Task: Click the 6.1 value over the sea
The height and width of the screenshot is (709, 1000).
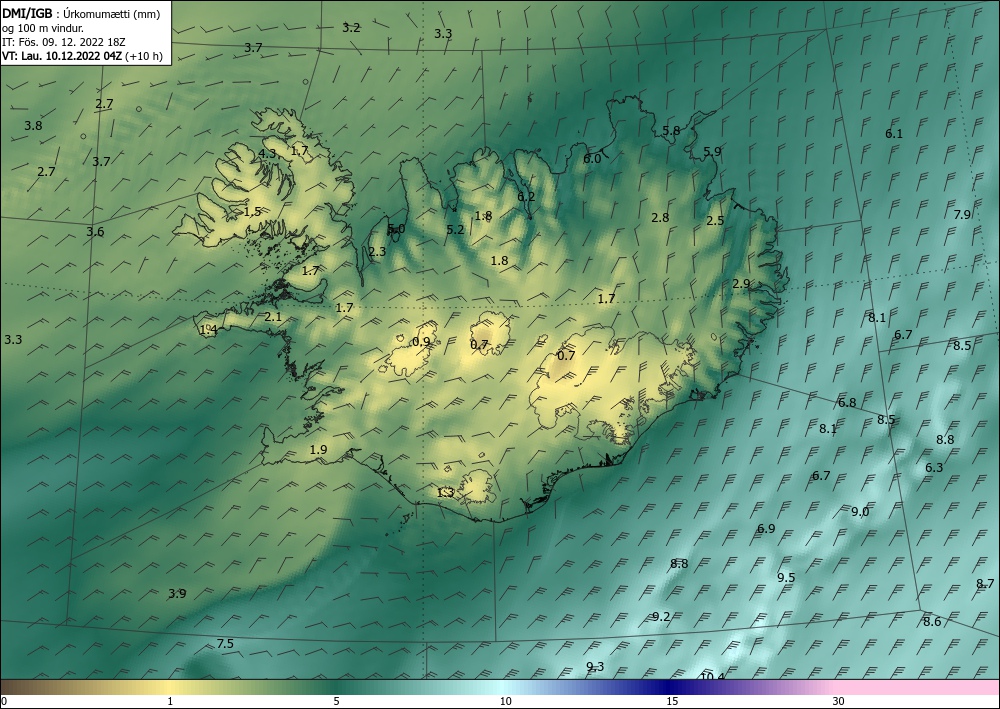Action: [894, 134]
